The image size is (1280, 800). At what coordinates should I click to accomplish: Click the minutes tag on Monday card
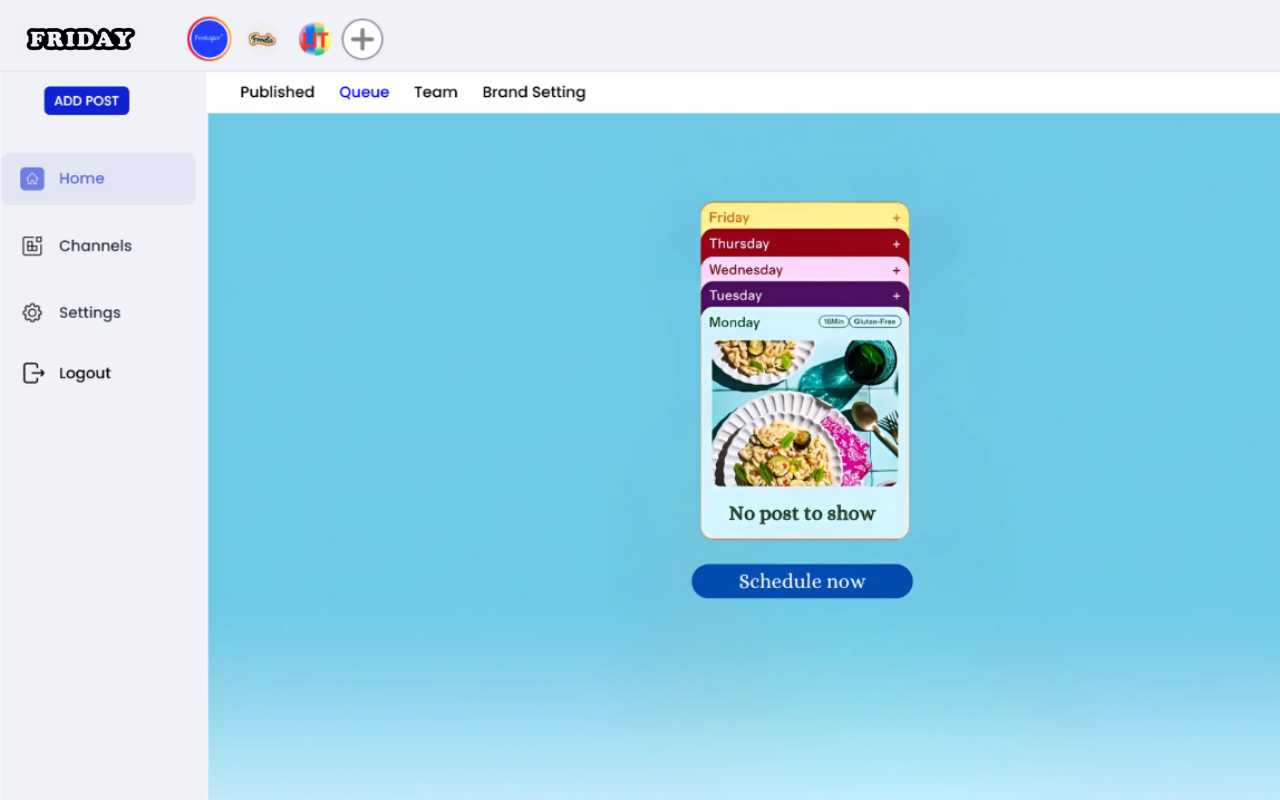click(833, 322)
